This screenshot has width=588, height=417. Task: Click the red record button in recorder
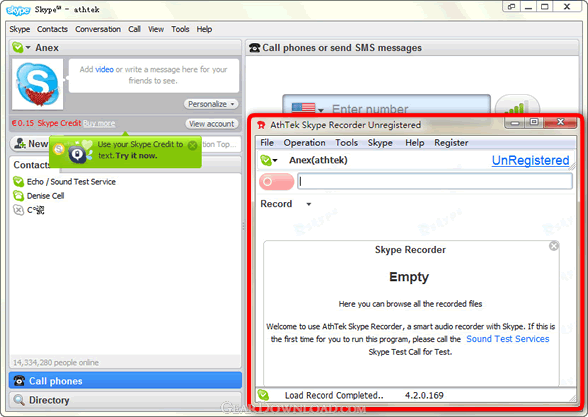(x=276, y=182)
